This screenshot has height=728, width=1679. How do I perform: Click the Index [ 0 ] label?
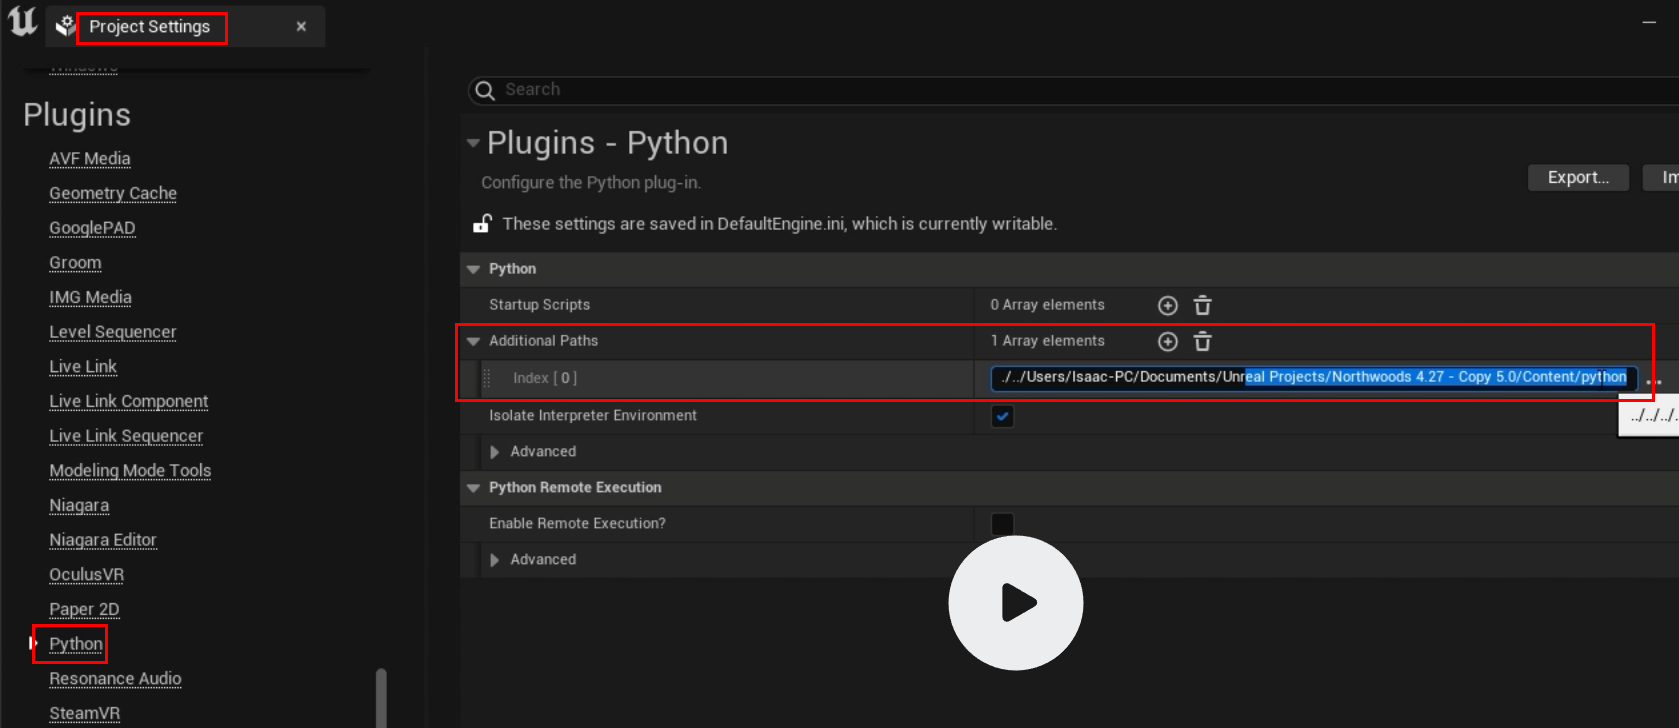coord(545,378)
